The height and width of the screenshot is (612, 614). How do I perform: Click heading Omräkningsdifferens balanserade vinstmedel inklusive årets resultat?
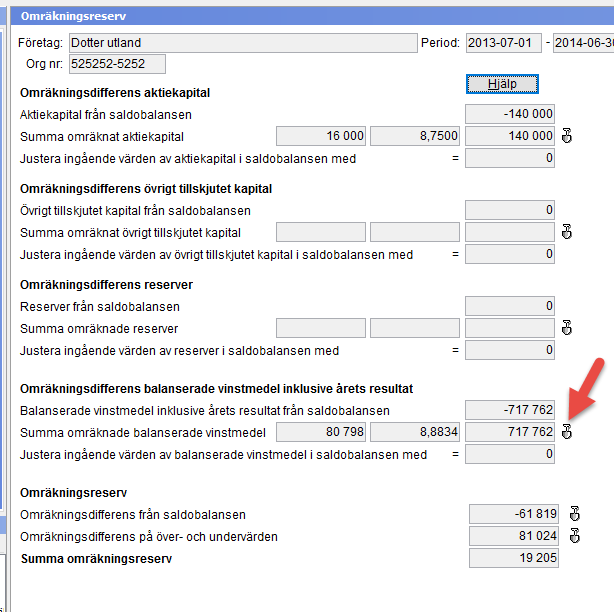click(217, 389)
